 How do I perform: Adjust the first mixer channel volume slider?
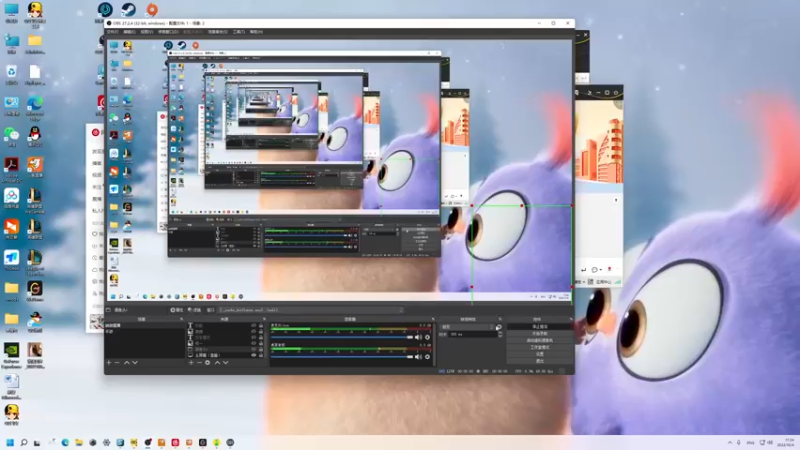click(x=342, y=337)
